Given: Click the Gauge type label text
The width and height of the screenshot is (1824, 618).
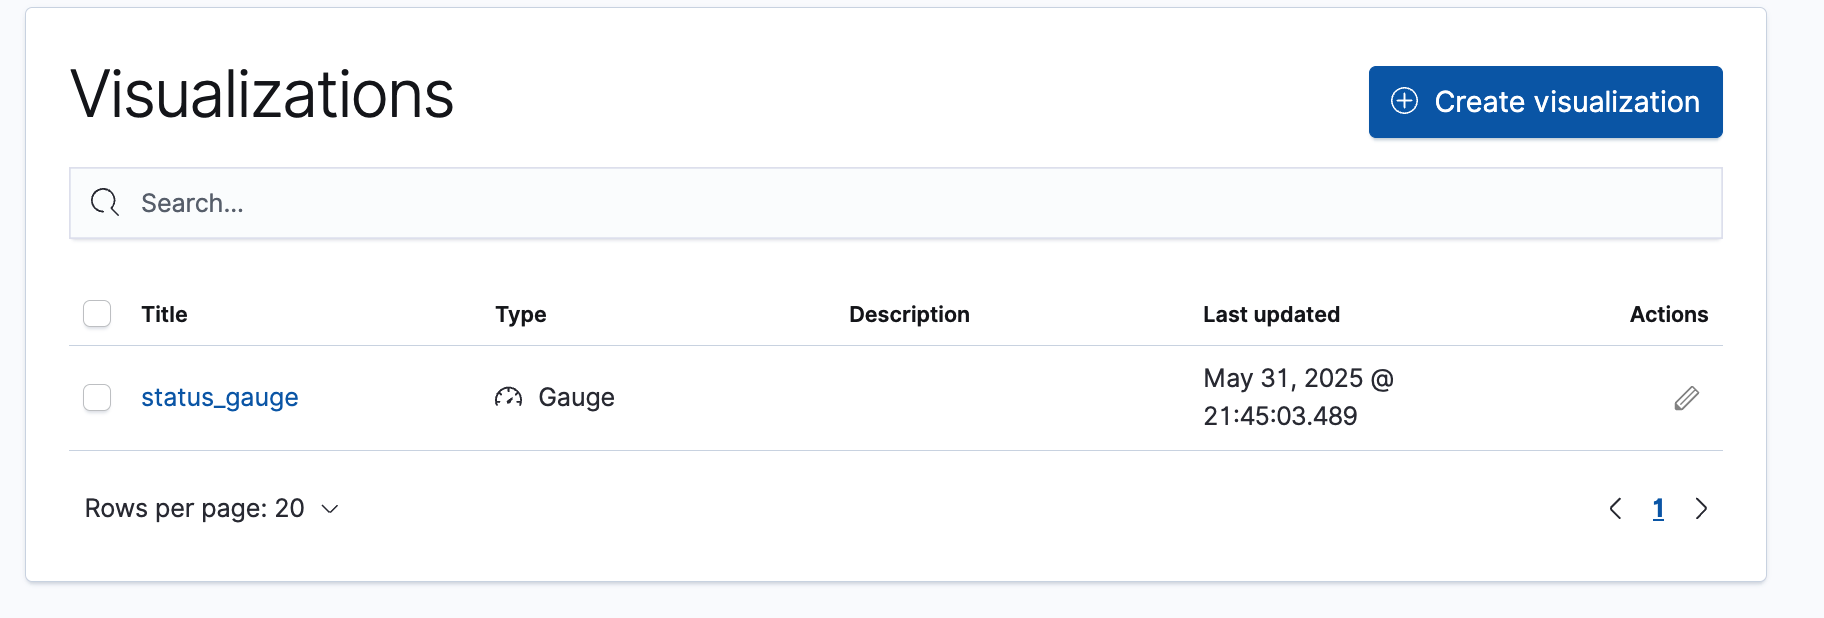Looking at the screenshot, I should 576,398.
